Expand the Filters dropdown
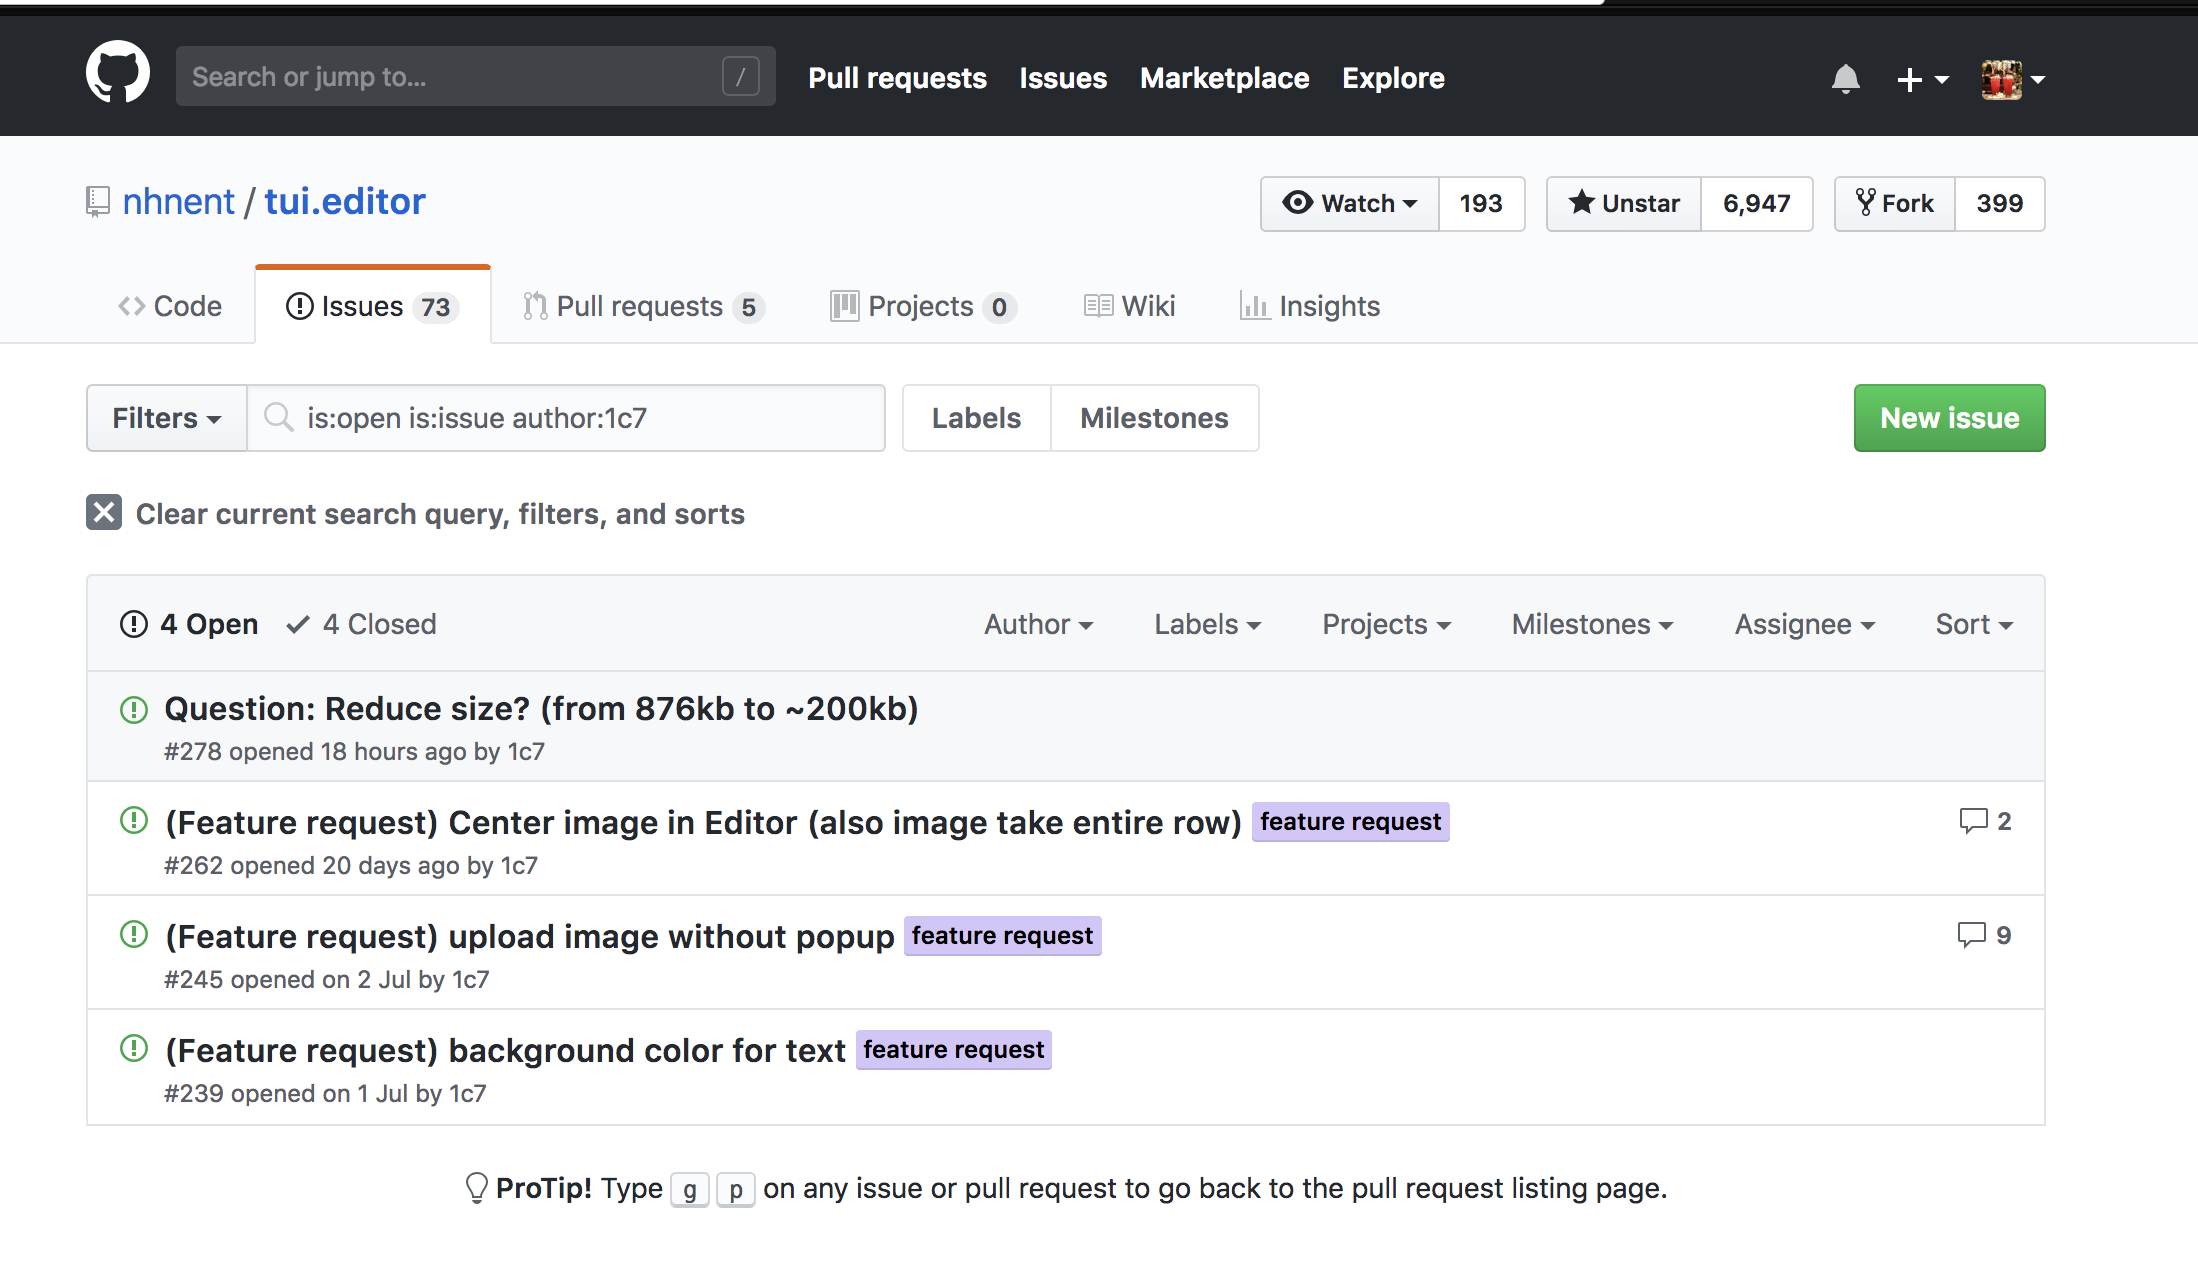Screen dimensions: 2198x1272 [166, 418]
